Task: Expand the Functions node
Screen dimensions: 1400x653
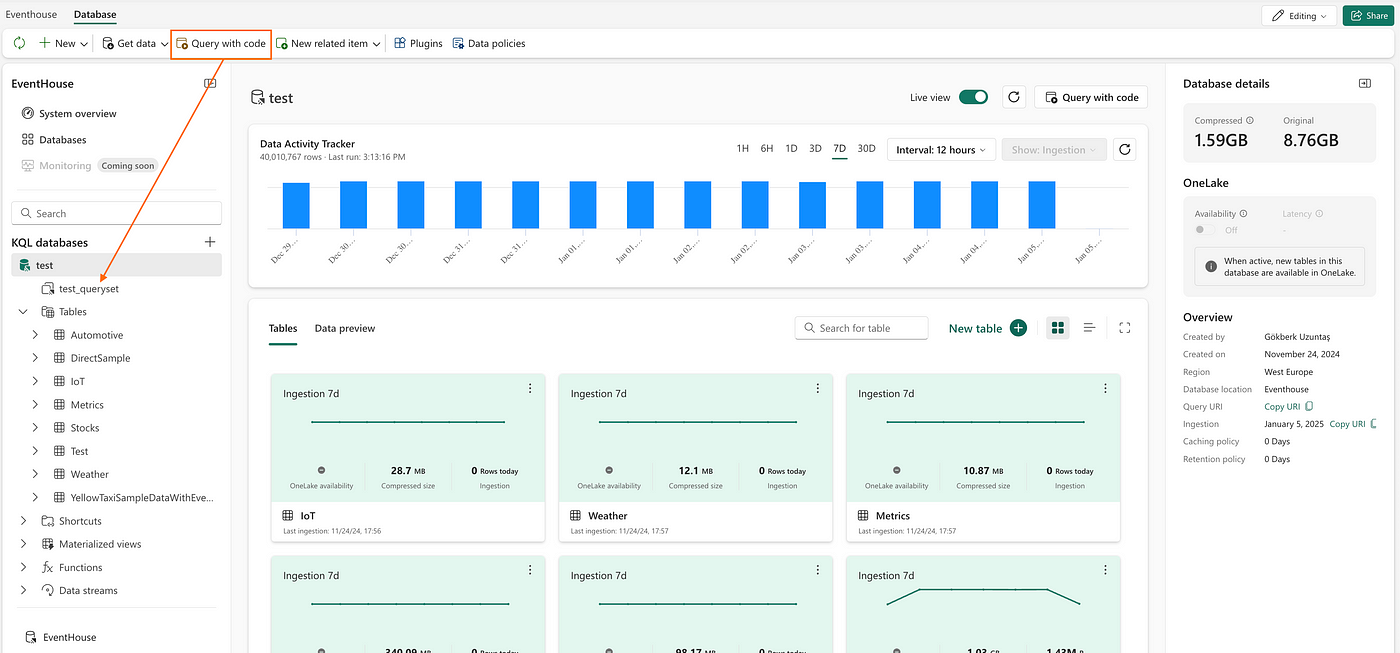Action: [x=23, y=567]
